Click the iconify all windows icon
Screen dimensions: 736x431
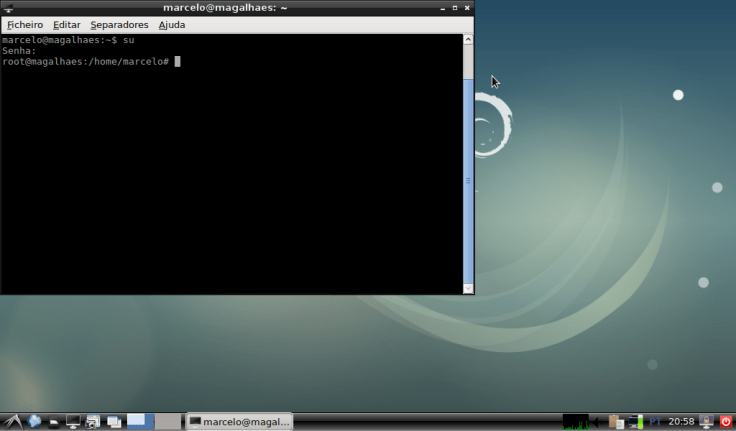(x=114, y=421)
